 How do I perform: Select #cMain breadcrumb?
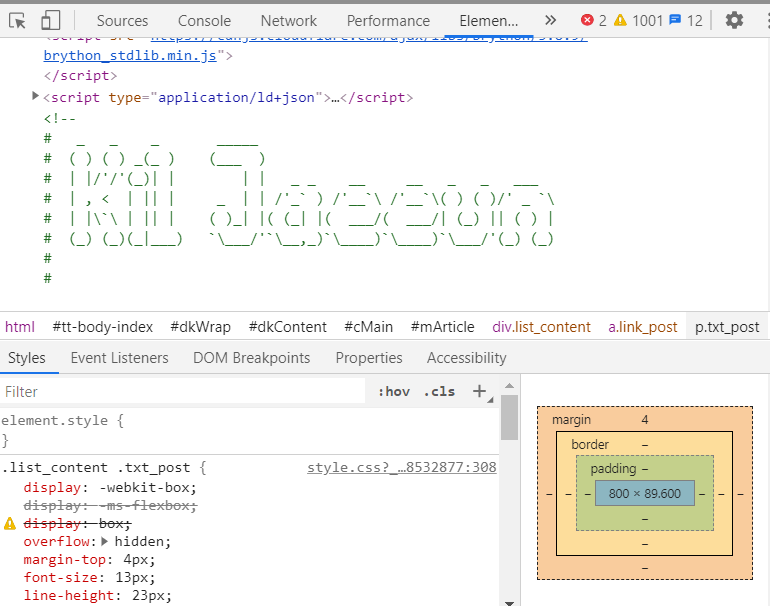tap(368, 327)
